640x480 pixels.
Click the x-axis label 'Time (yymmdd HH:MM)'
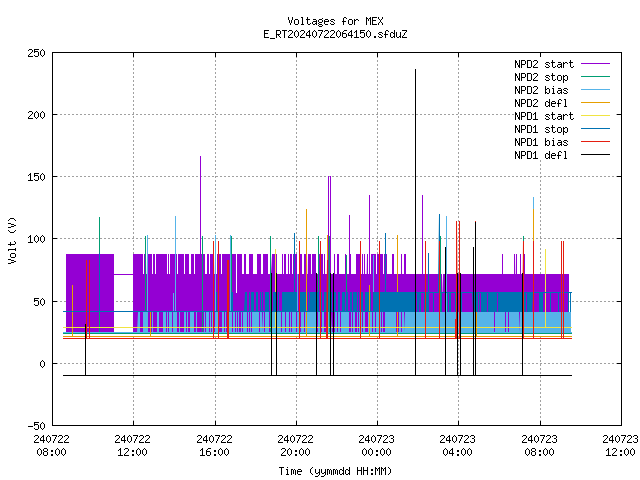coord(335,471)
